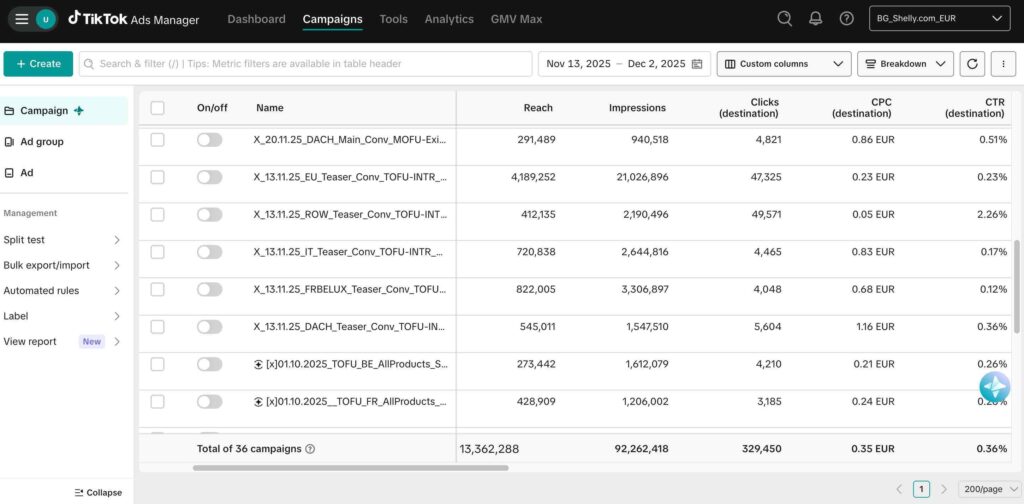Open the three-dot more options menu
This screenshot has height=504, width=1024.
pyautogui.click(x=1004, y=64)
